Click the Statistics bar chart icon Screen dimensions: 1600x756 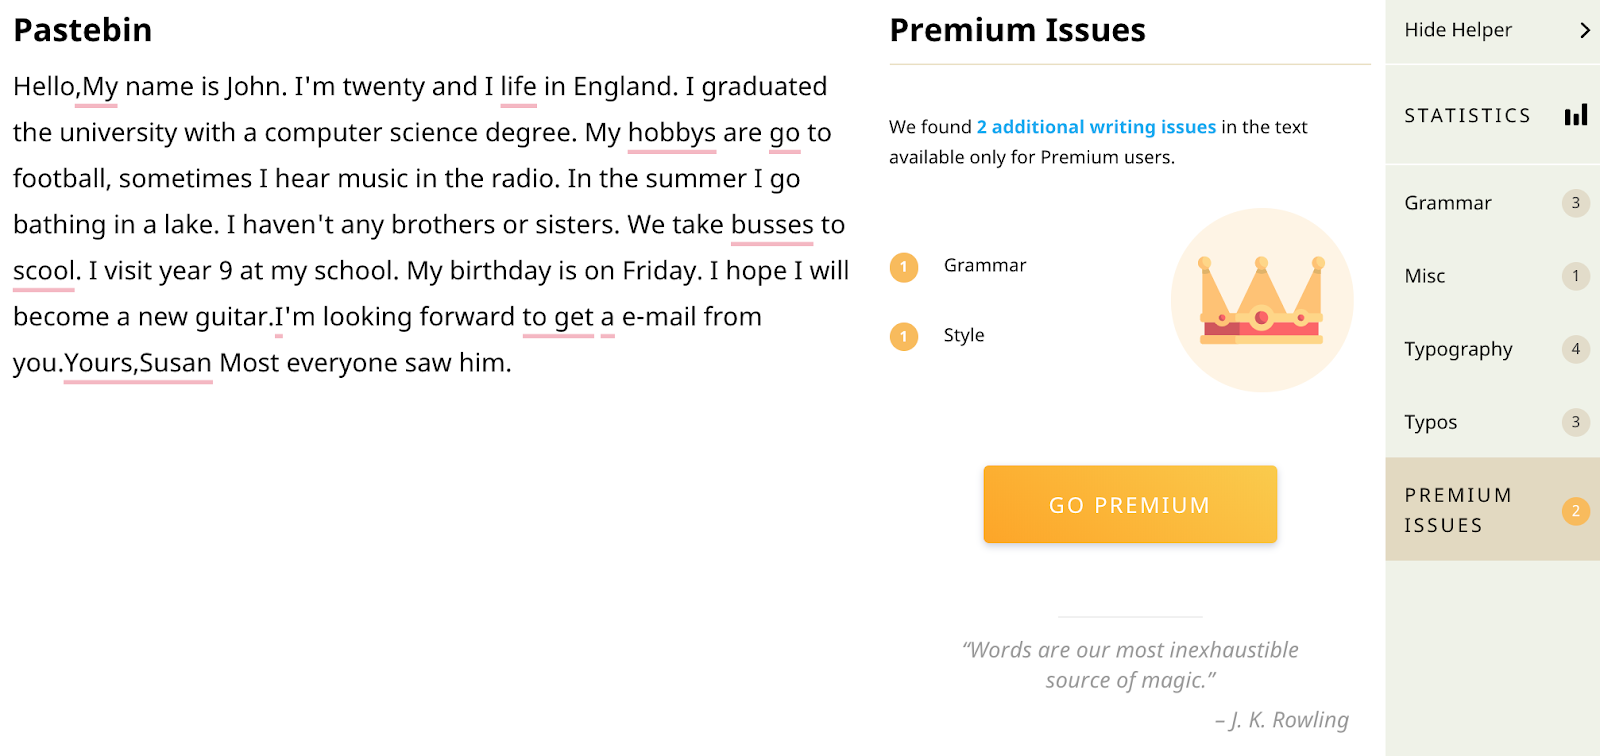pos(1576,115)
